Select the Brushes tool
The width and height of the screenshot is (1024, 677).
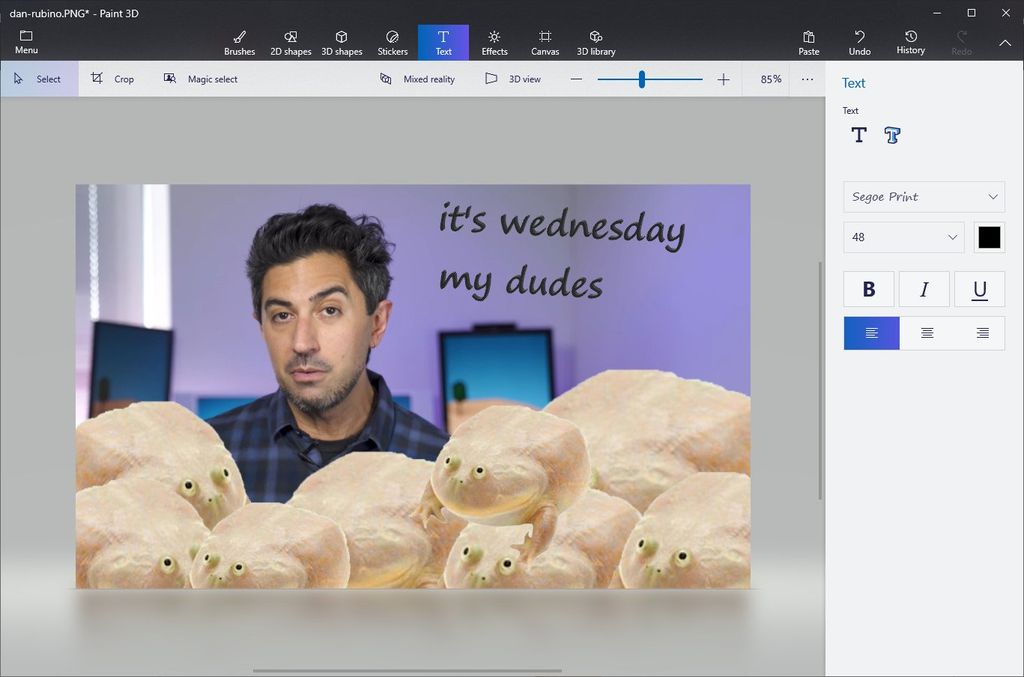239,41
